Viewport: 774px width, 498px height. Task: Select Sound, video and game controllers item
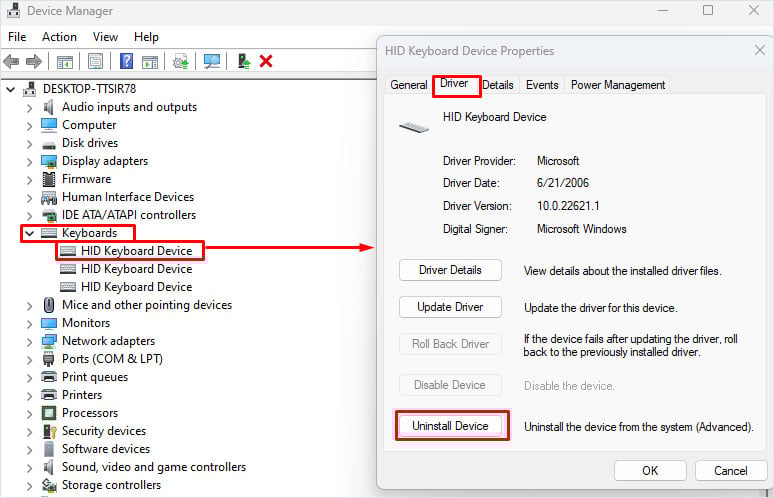(154, 467)
